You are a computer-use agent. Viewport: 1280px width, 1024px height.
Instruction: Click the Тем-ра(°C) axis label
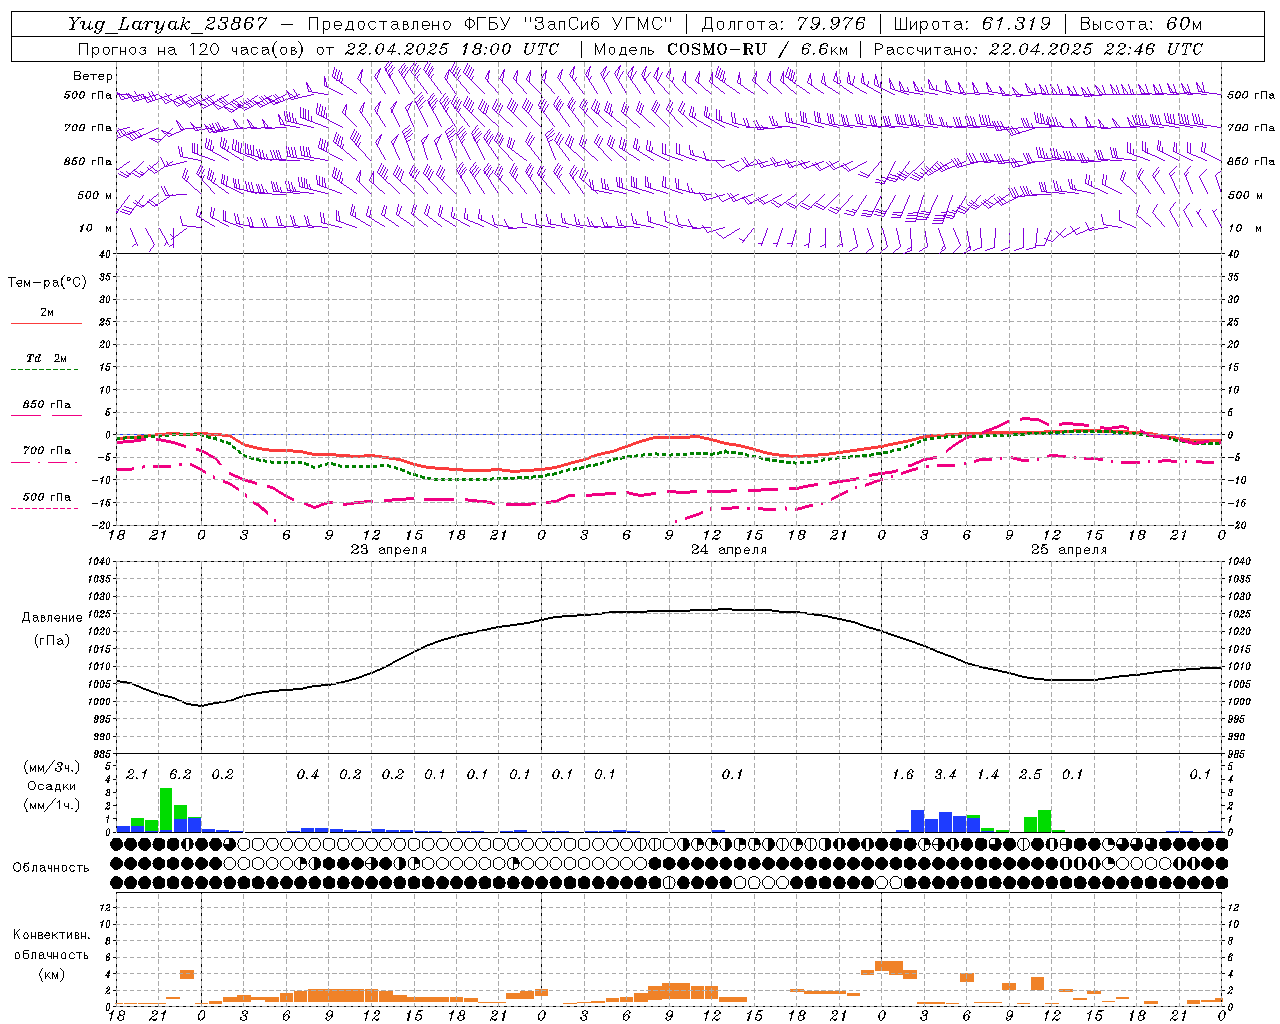(x=47, y=283)
